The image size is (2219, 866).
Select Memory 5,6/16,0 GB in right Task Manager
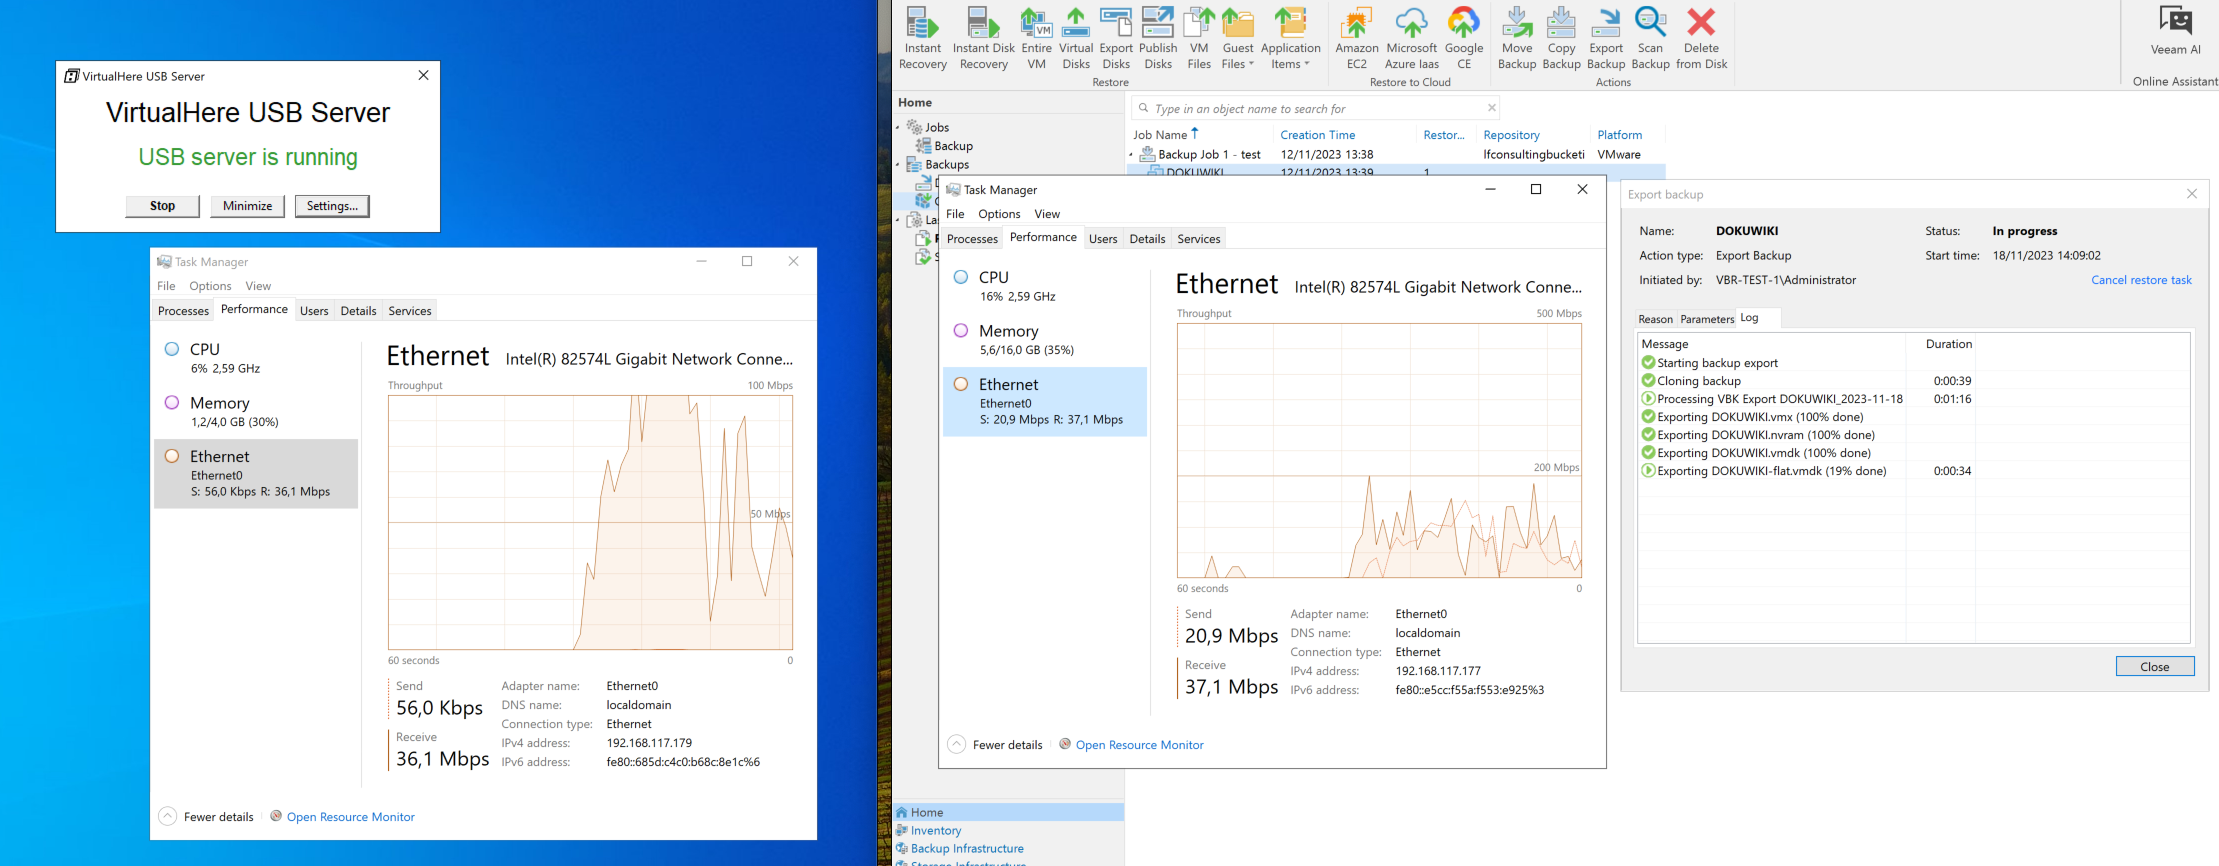tap(1045, 340)
